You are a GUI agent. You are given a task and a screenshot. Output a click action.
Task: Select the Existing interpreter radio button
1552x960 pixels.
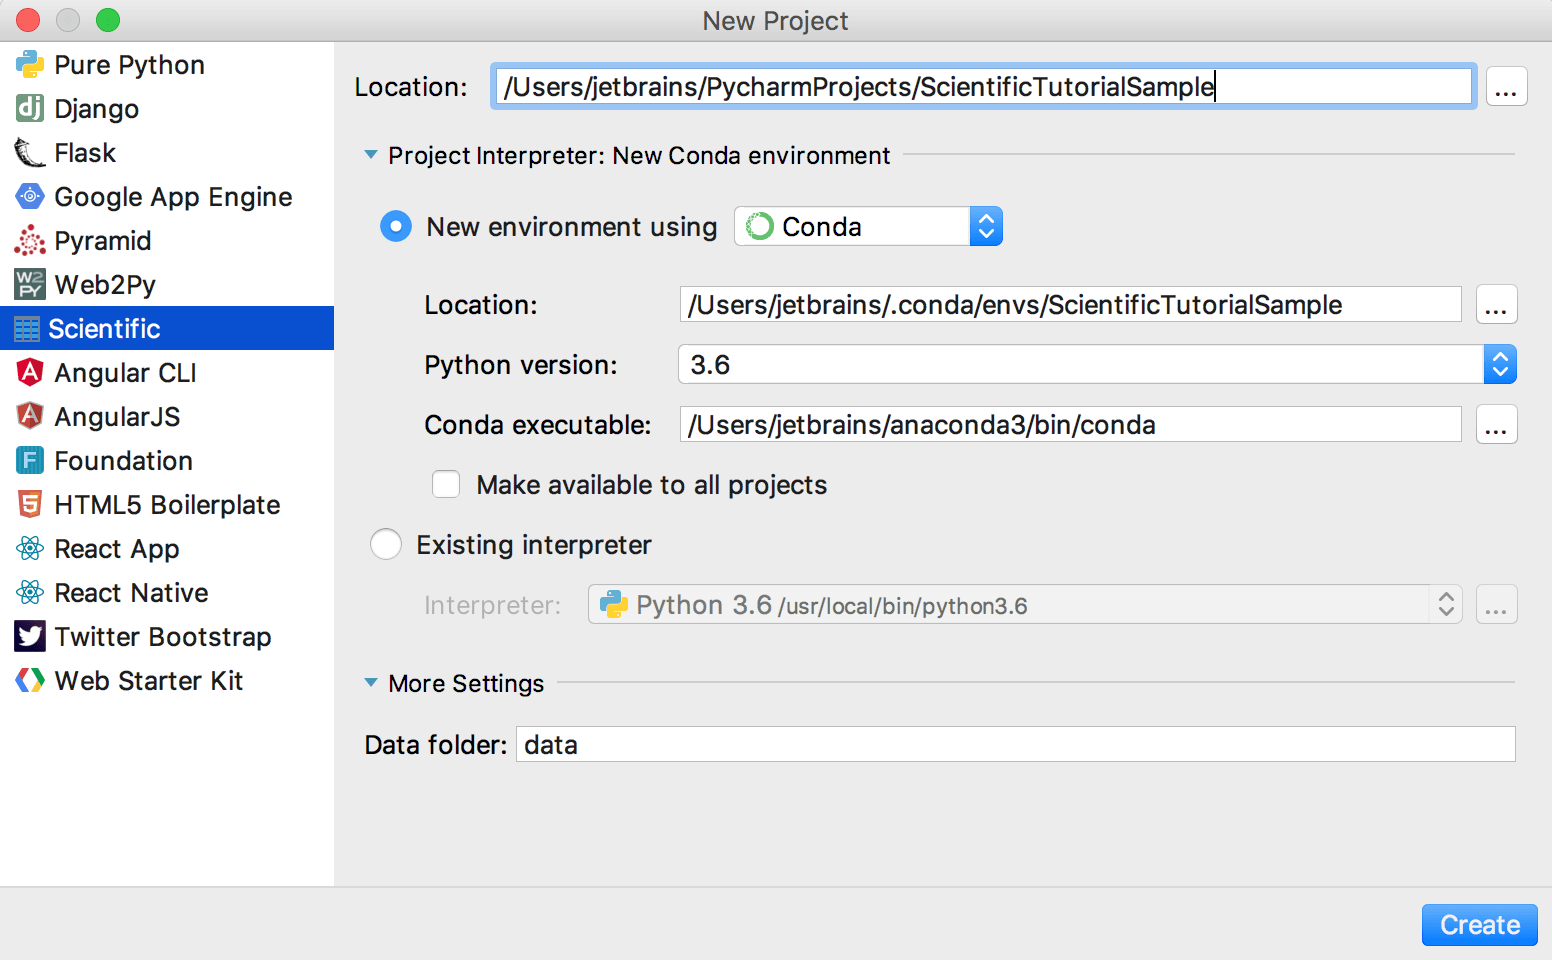[x=386, y=544]
